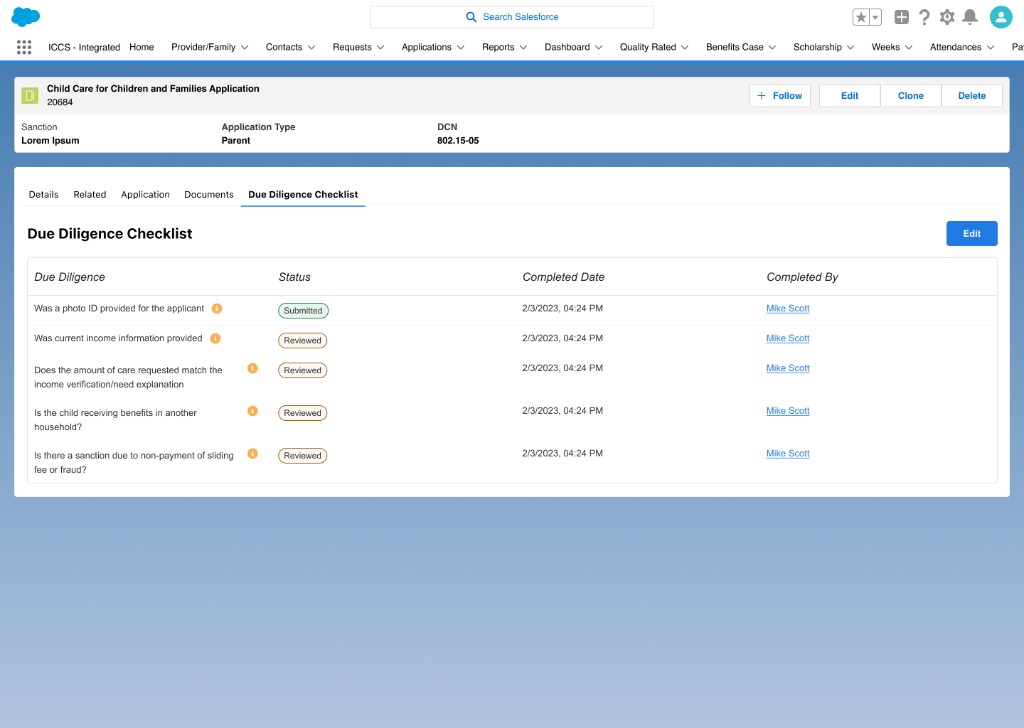Open Mike Scott link in current income row

point(788,338)
